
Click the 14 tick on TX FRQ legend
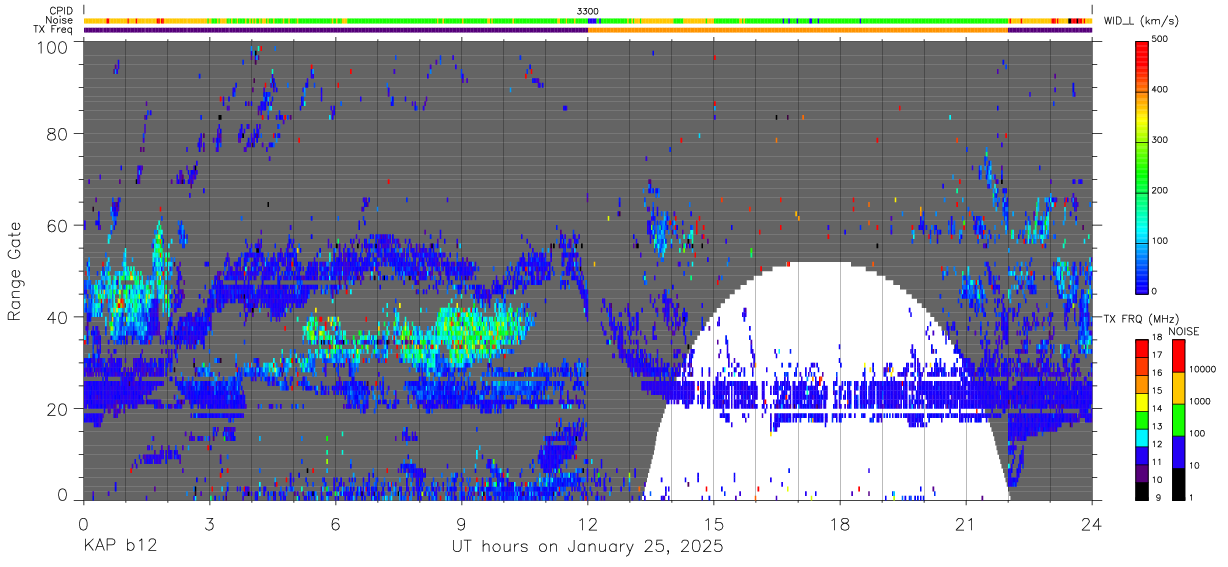[x=1157, y=409]
